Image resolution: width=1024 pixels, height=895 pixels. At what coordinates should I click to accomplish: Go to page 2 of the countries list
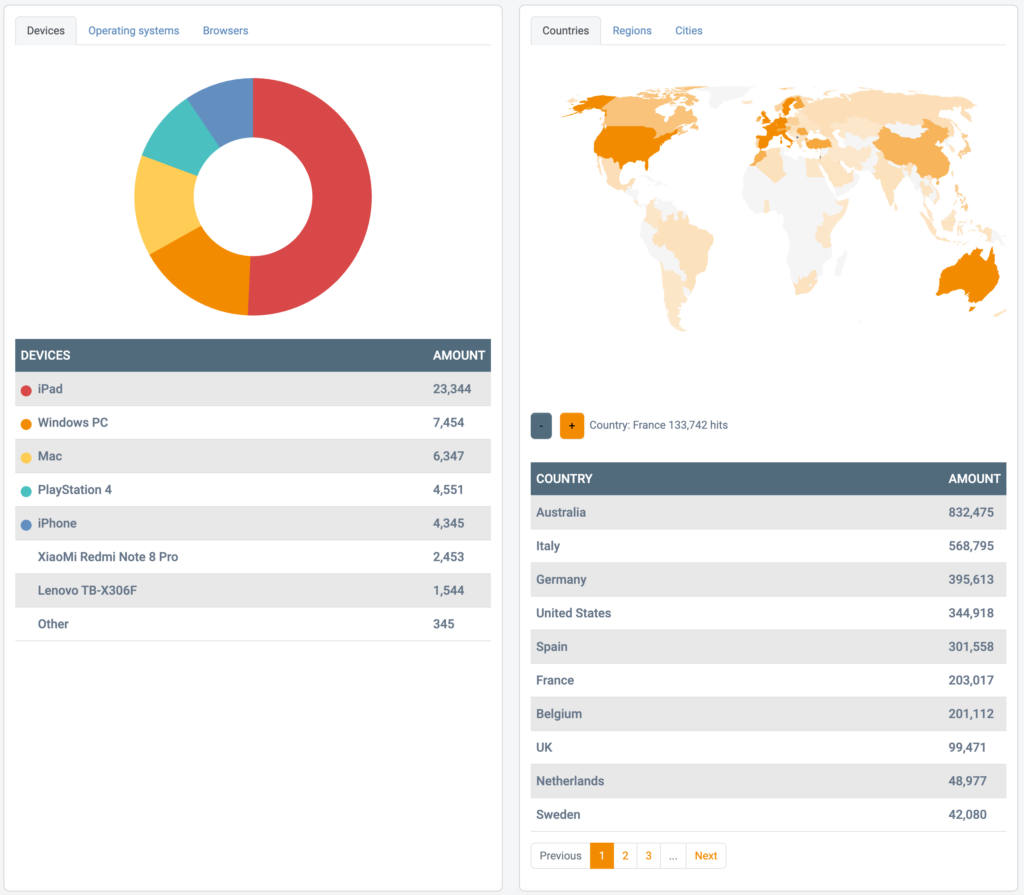coord(625,856)
